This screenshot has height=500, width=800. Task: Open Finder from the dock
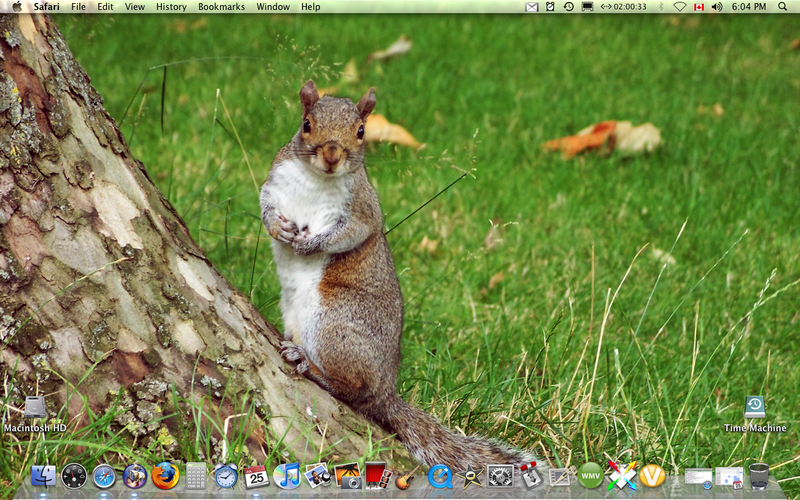pos(43,476)
